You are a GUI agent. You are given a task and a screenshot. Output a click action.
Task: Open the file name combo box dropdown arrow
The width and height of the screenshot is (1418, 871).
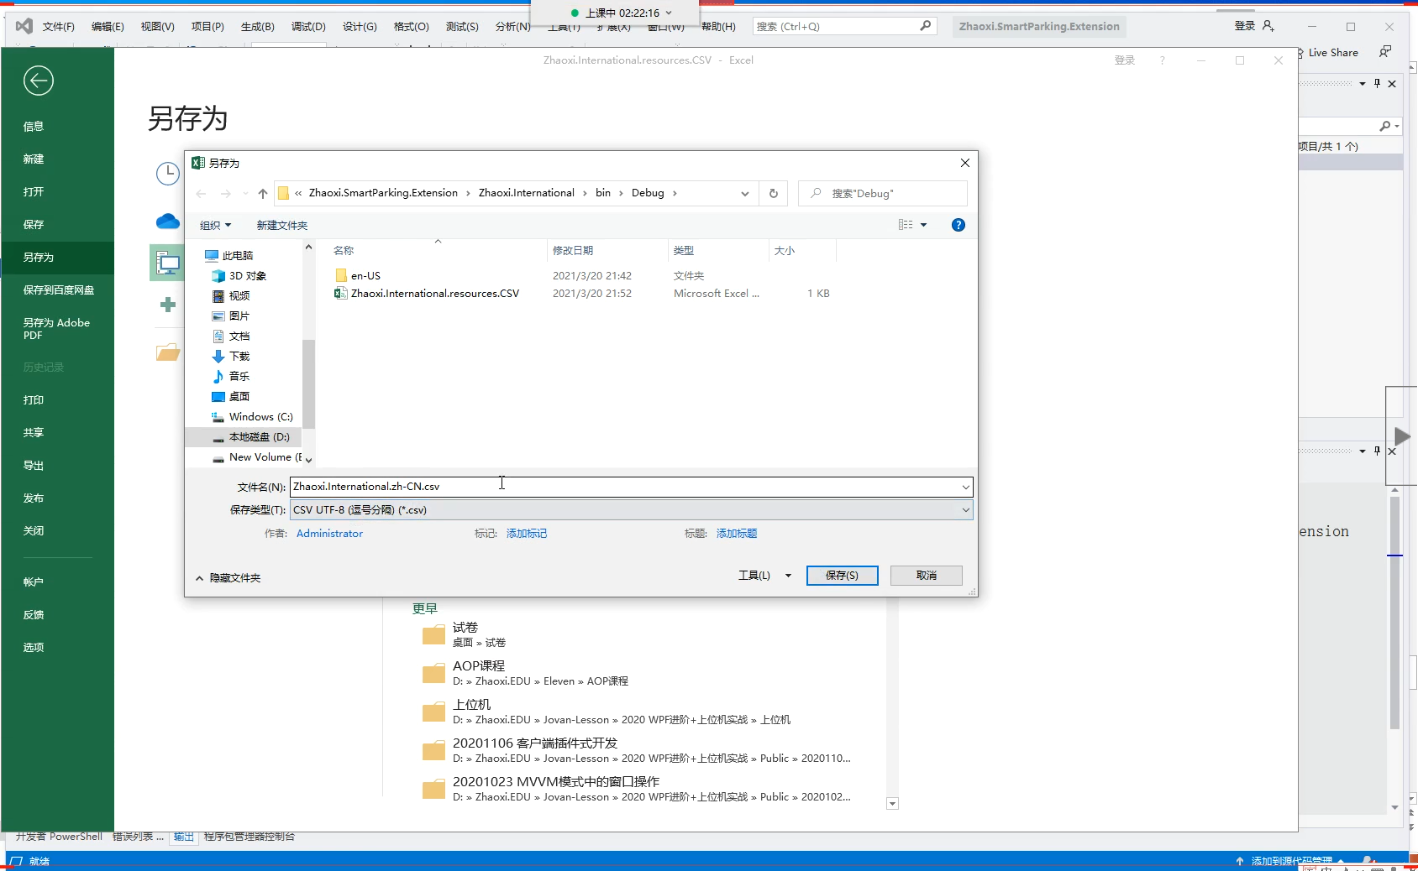click(x=965, y=487)
